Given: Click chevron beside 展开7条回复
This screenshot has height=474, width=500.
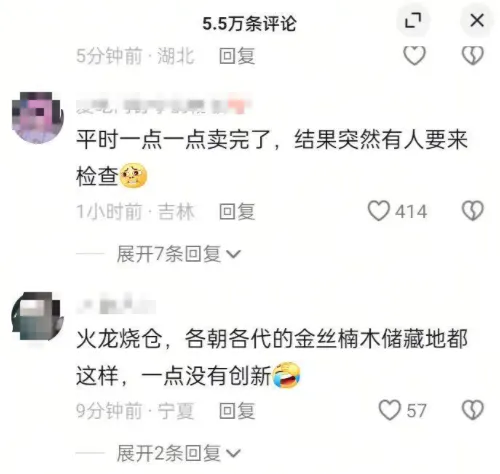Looking at the screenshot, I should click(x=233, y=255).
